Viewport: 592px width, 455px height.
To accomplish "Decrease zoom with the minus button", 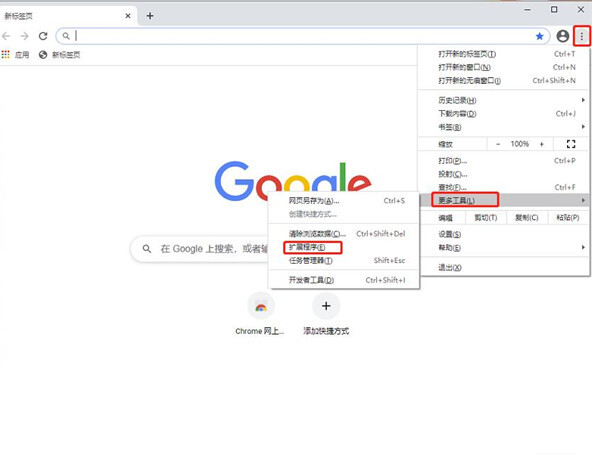I will [x=498, y=144].
